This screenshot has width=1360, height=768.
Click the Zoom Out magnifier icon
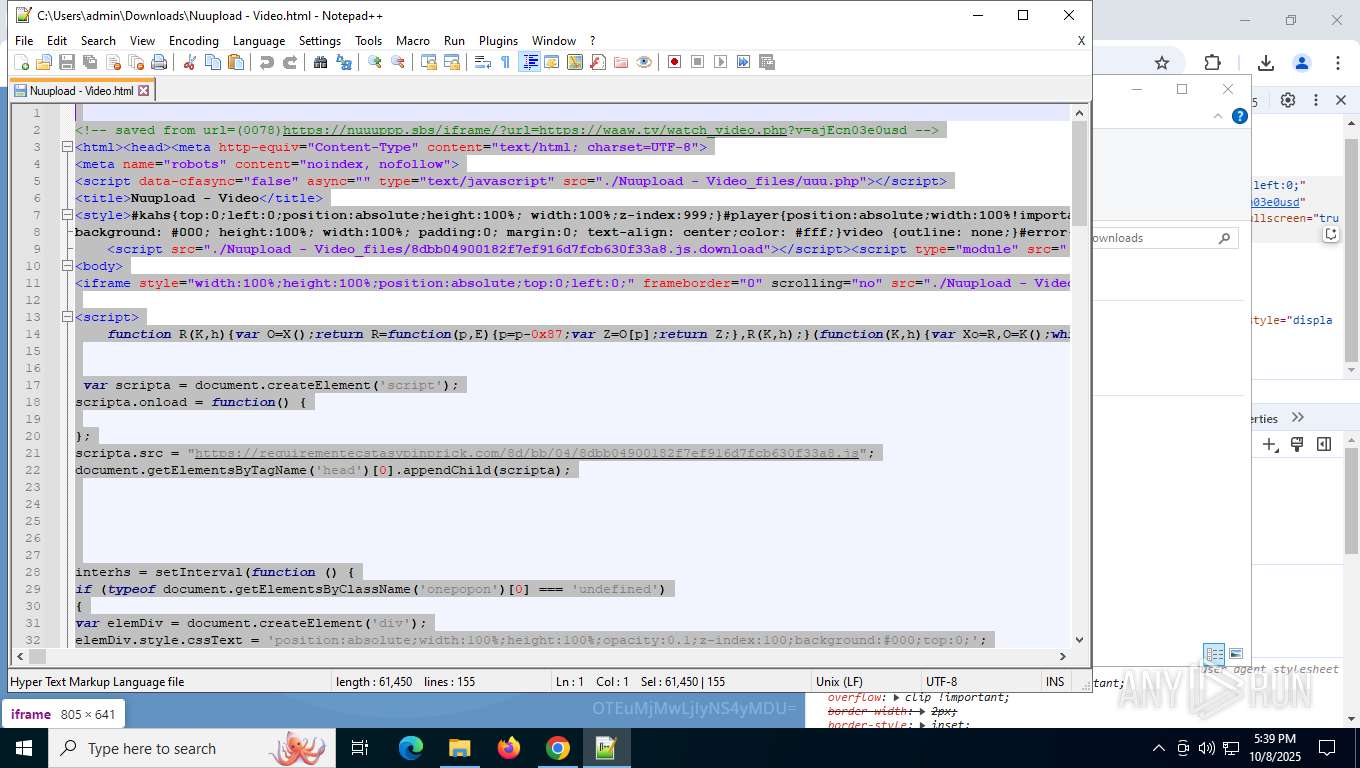click(x=397, y=62)
